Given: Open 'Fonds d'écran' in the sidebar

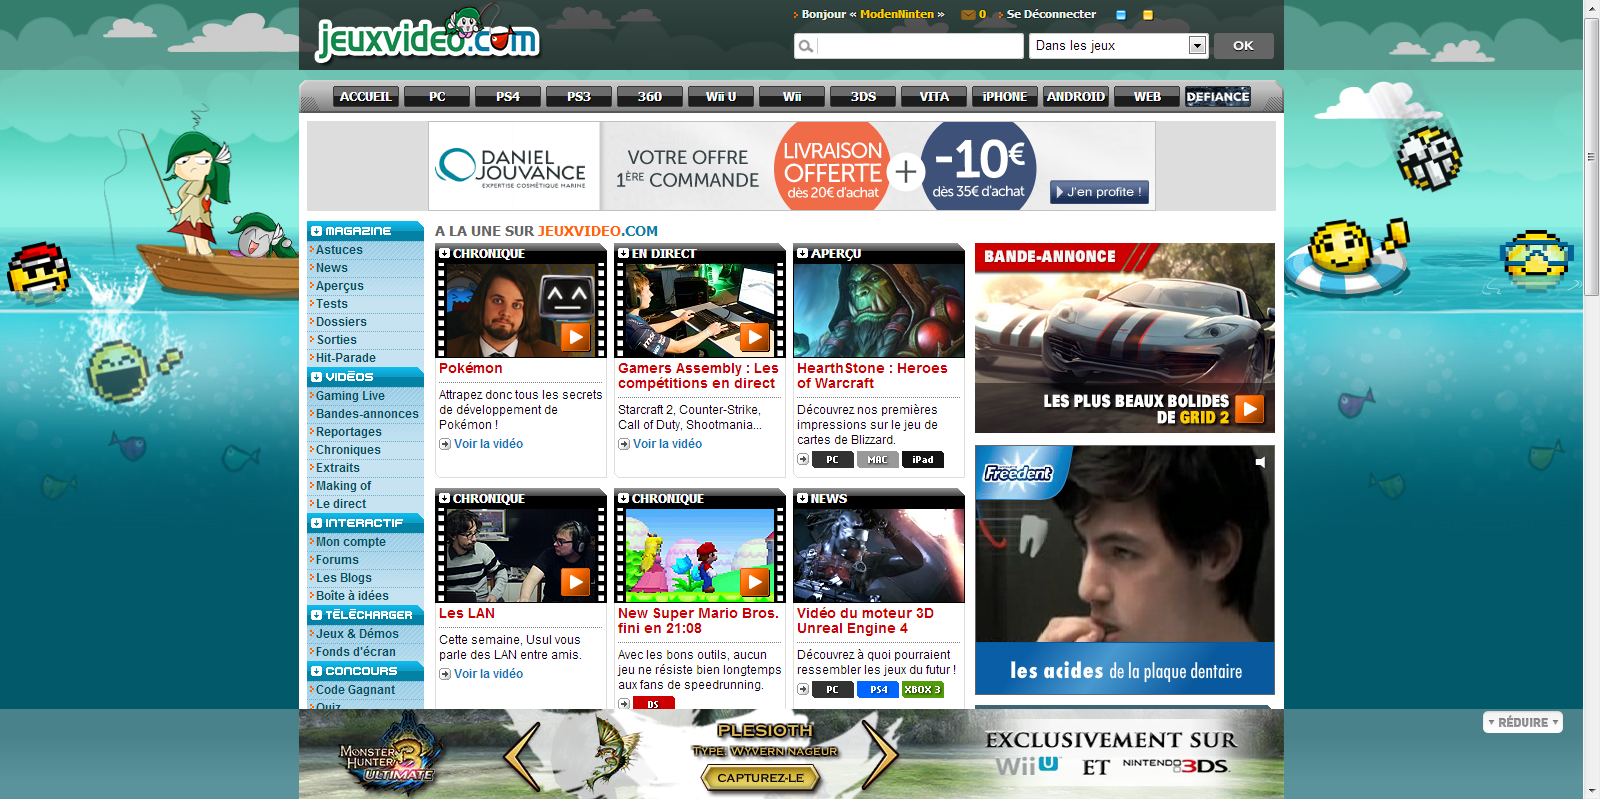Looking at the screenshot, I should pos(356,652).
